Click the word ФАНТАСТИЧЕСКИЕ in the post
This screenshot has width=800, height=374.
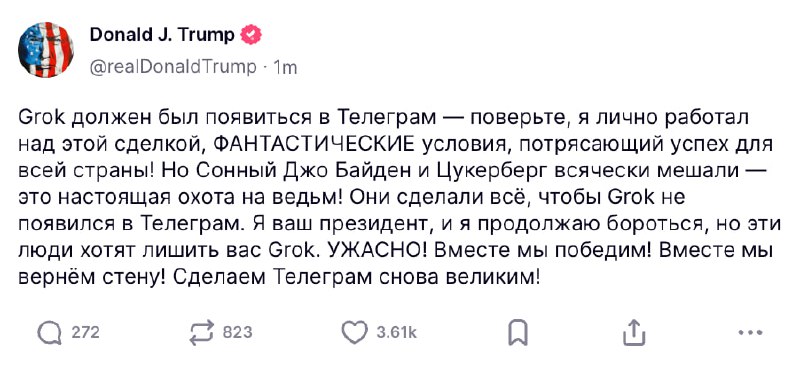316,144
